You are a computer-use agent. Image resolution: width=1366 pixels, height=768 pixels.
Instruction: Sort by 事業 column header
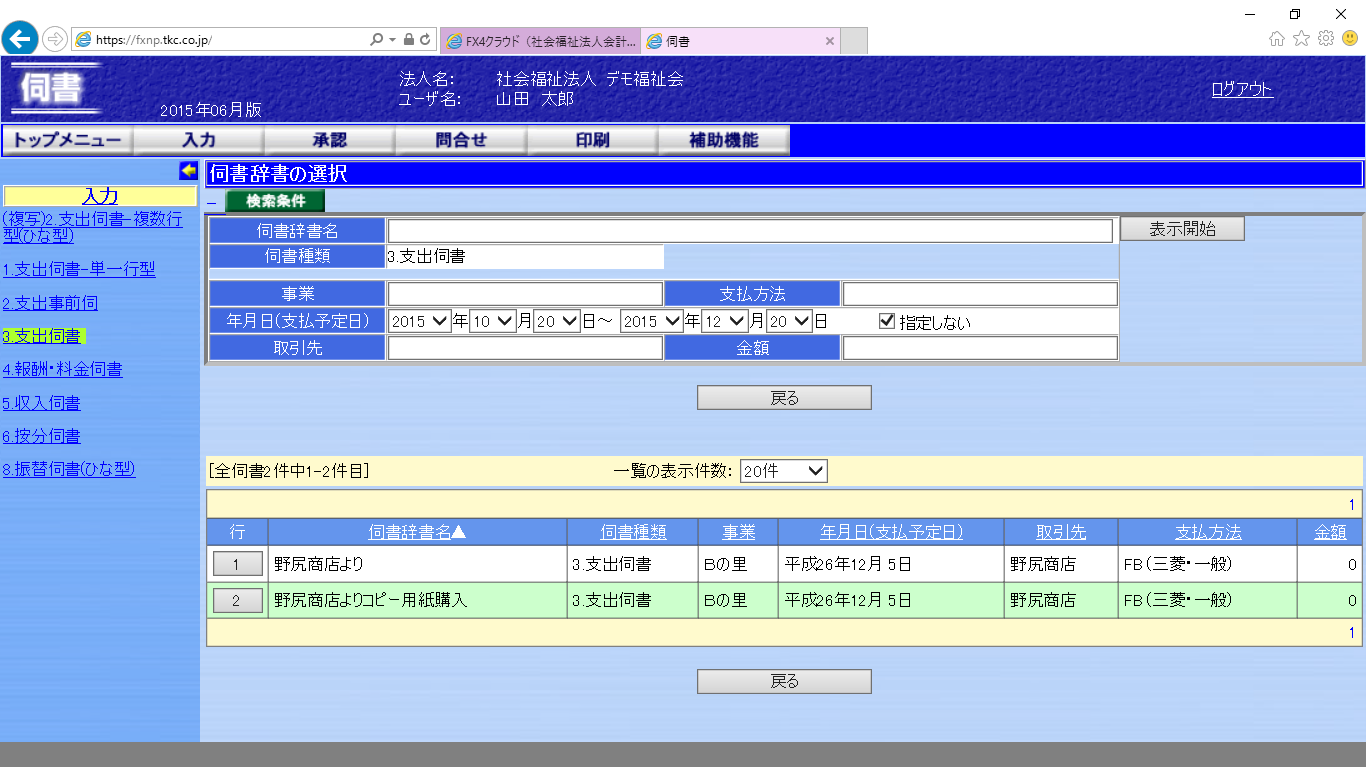coord(739,533)
